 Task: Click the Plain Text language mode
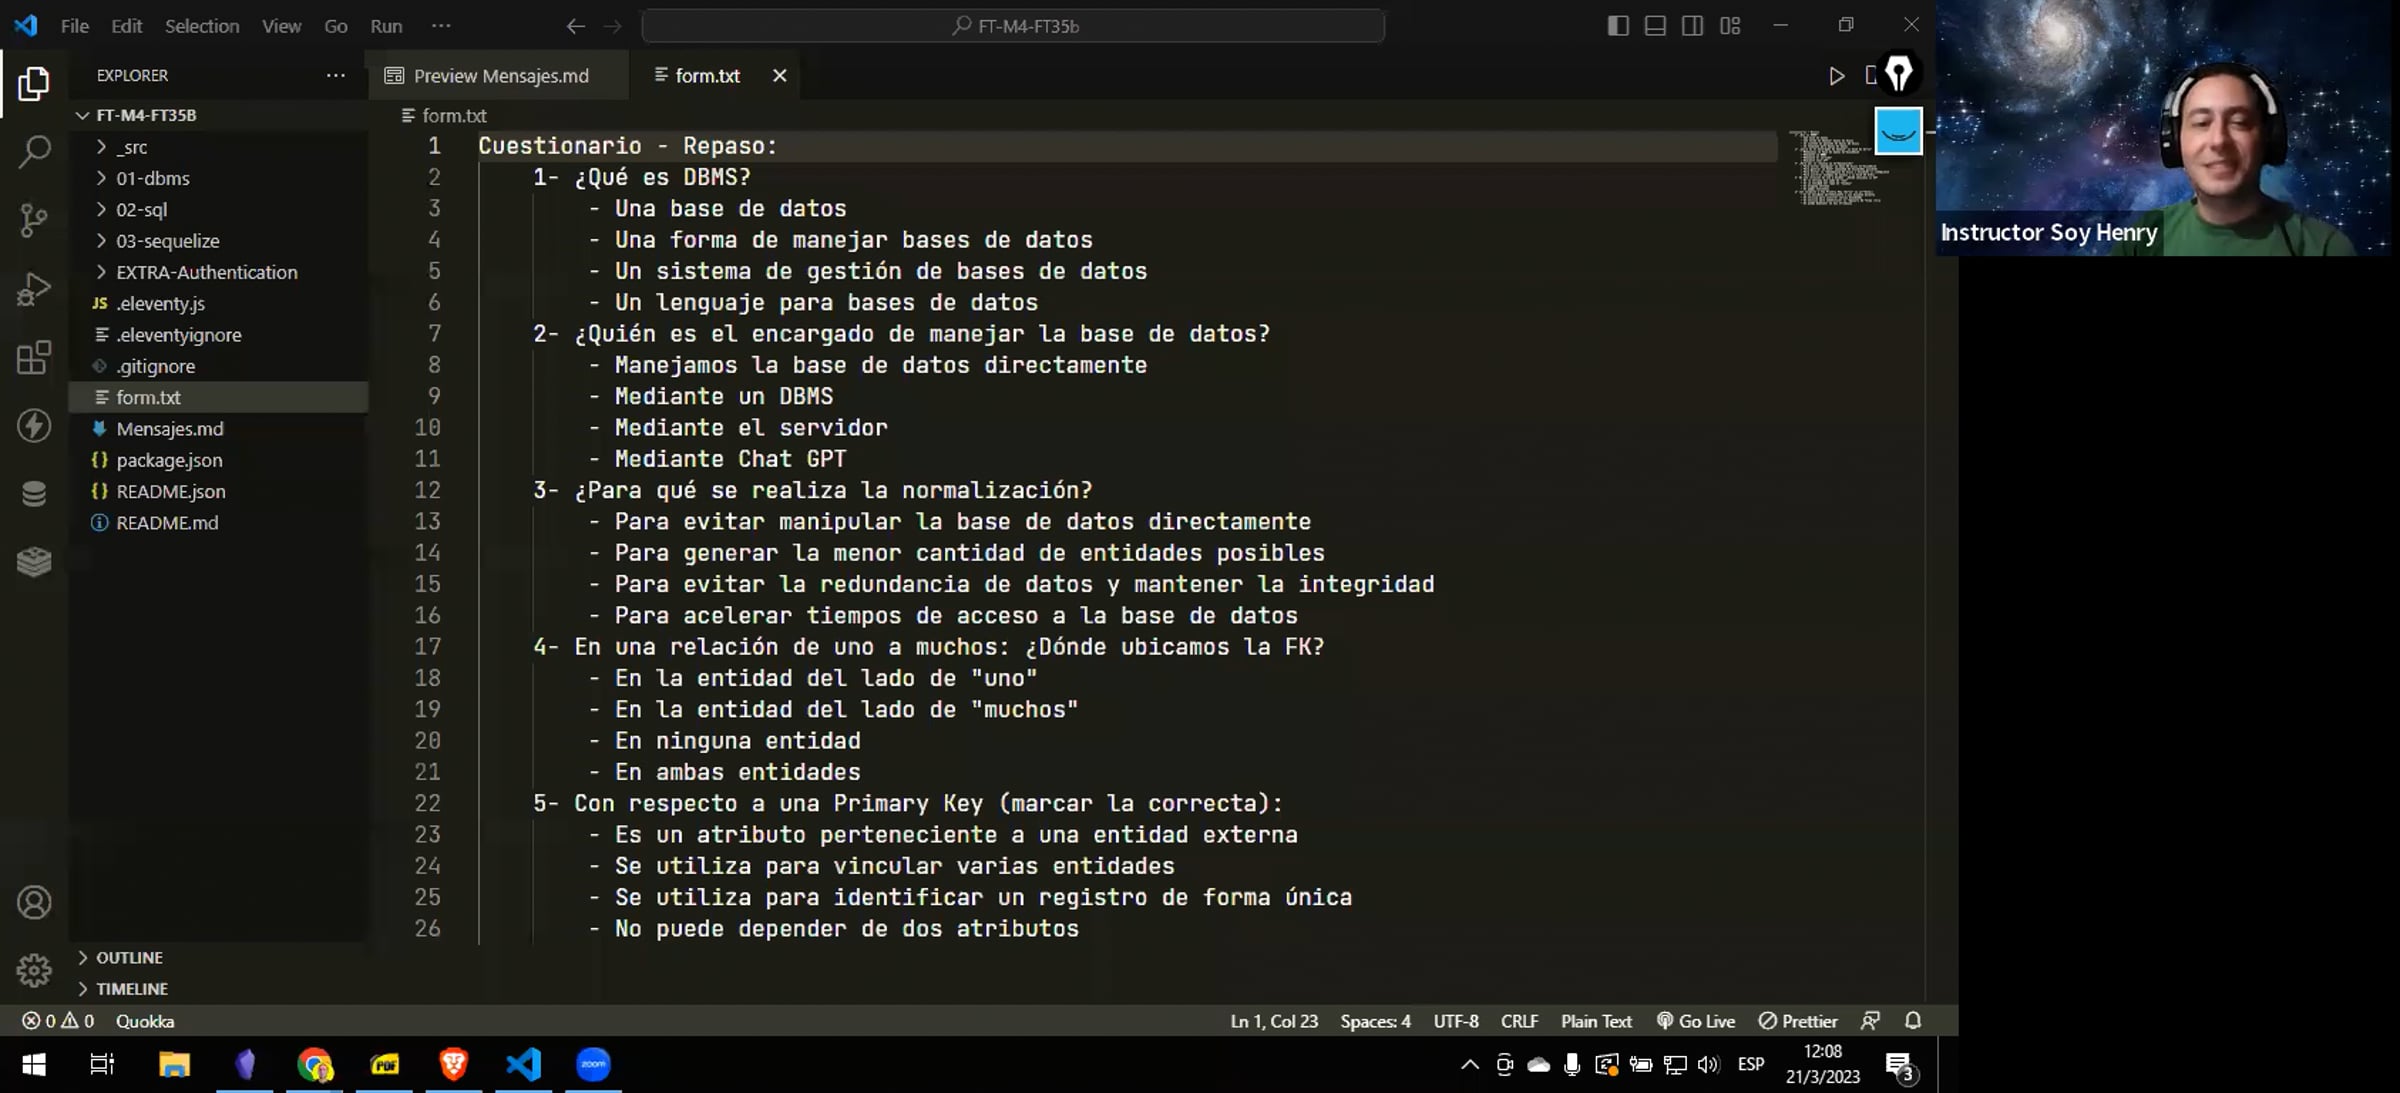1596,1021
